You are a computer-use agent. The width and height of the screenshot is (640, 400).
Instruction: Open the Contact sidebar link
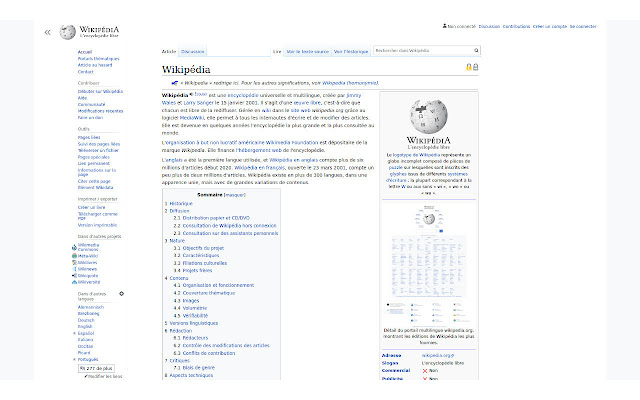pos(86,71)
